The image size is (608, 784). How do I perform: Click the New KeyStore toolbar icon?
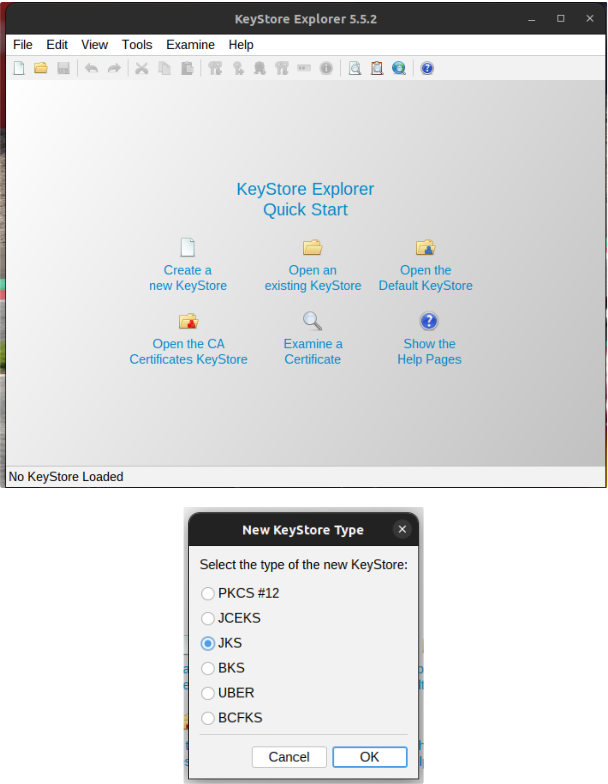pyautogui.click(x=19, y=68)
